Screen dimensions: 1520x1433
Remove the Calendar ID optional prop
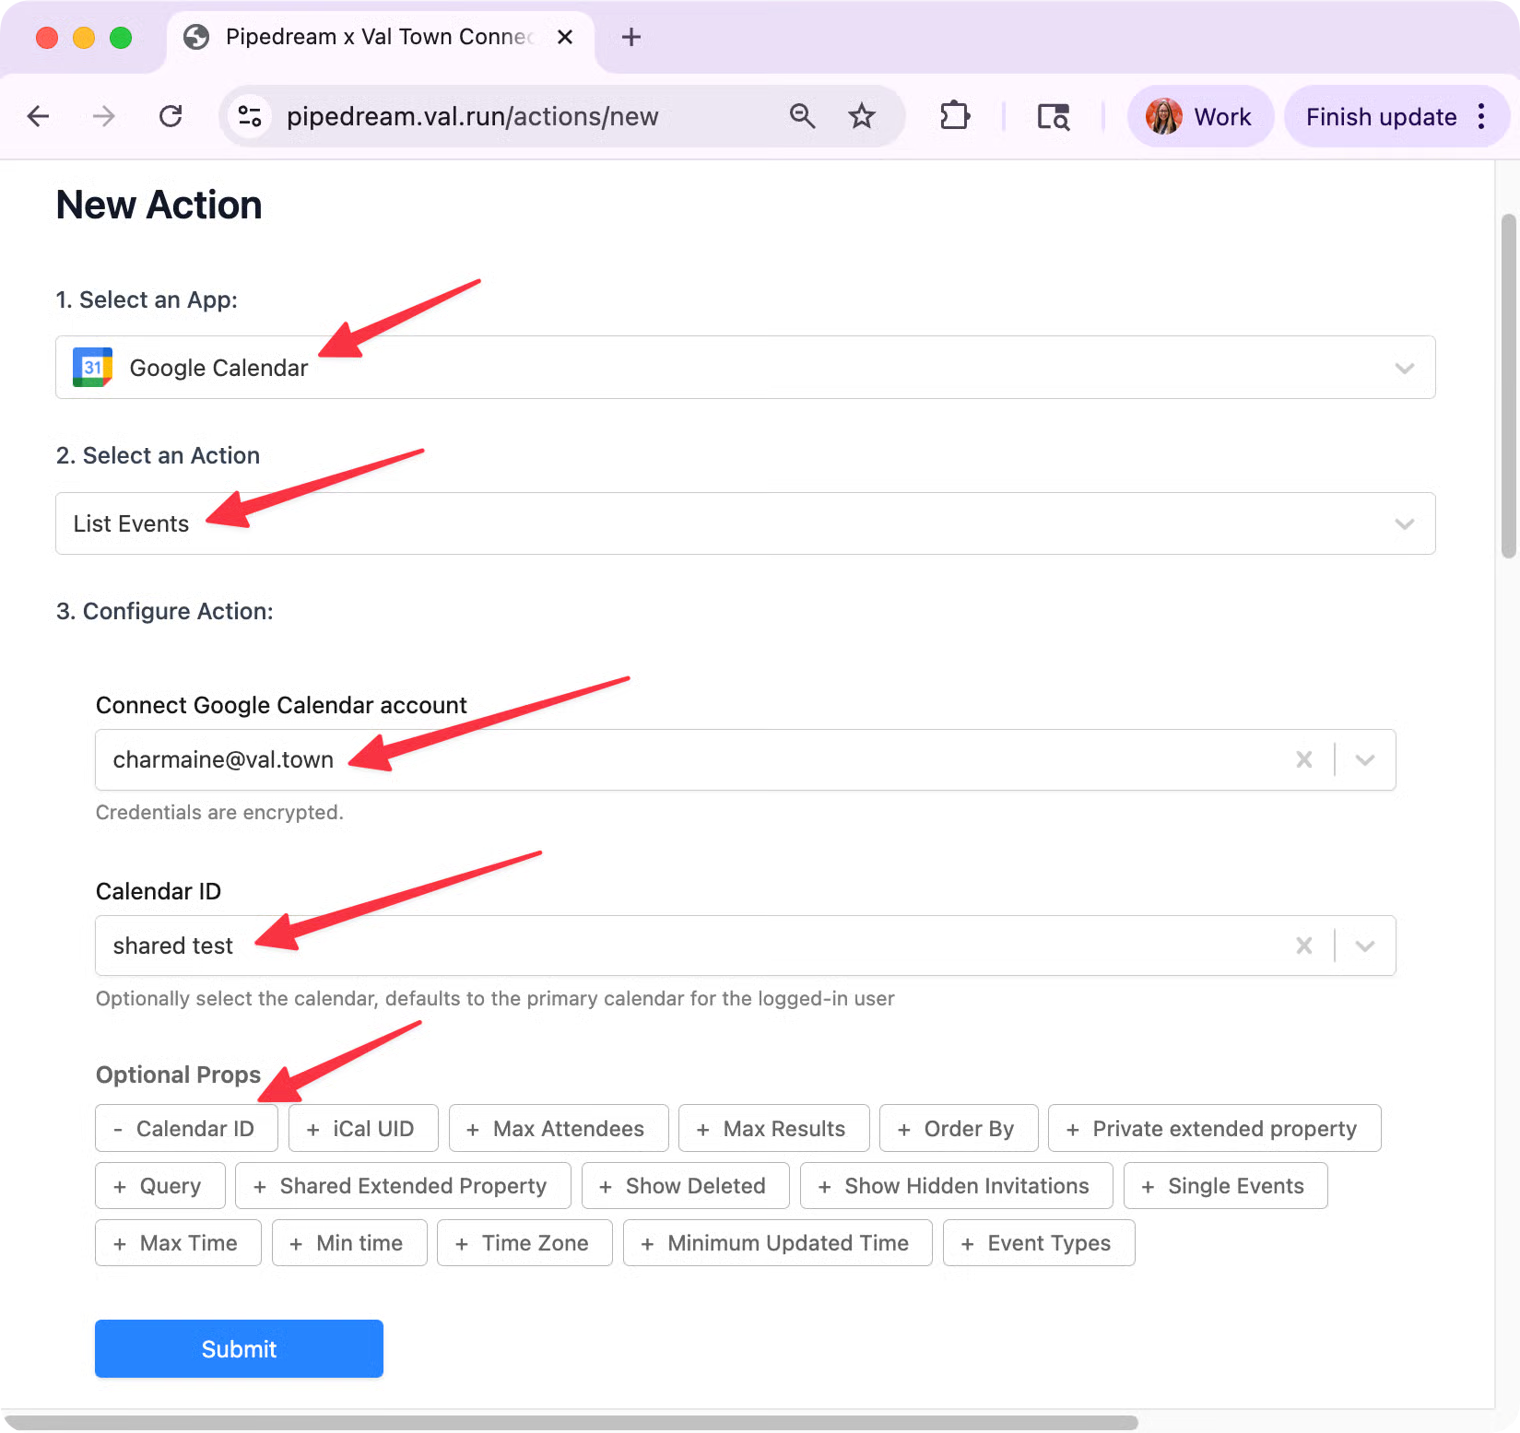click(186, 1129)
